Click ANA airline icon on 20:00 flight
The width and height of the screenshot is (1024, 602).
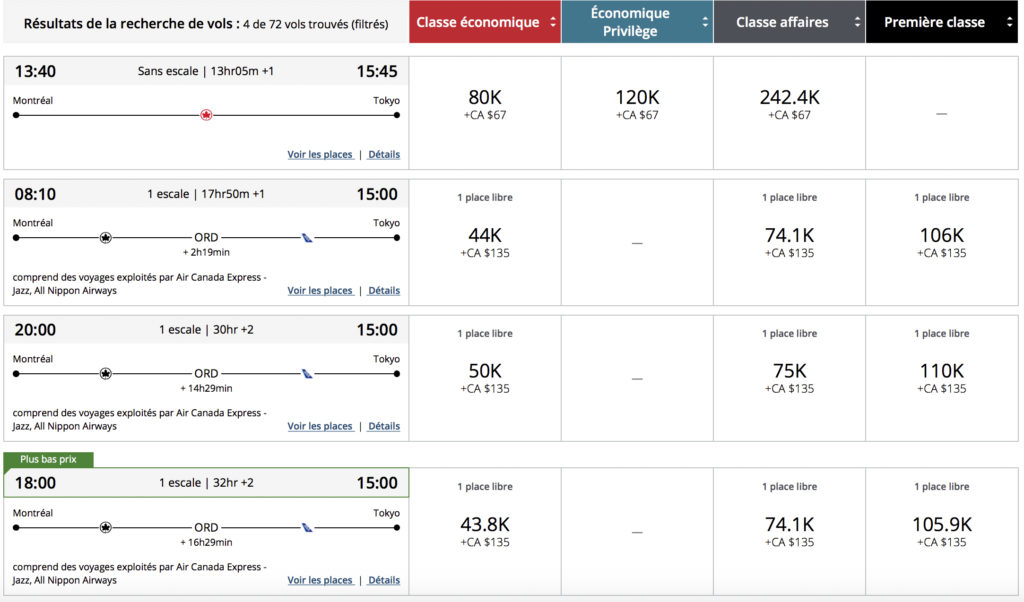[307, 374]
